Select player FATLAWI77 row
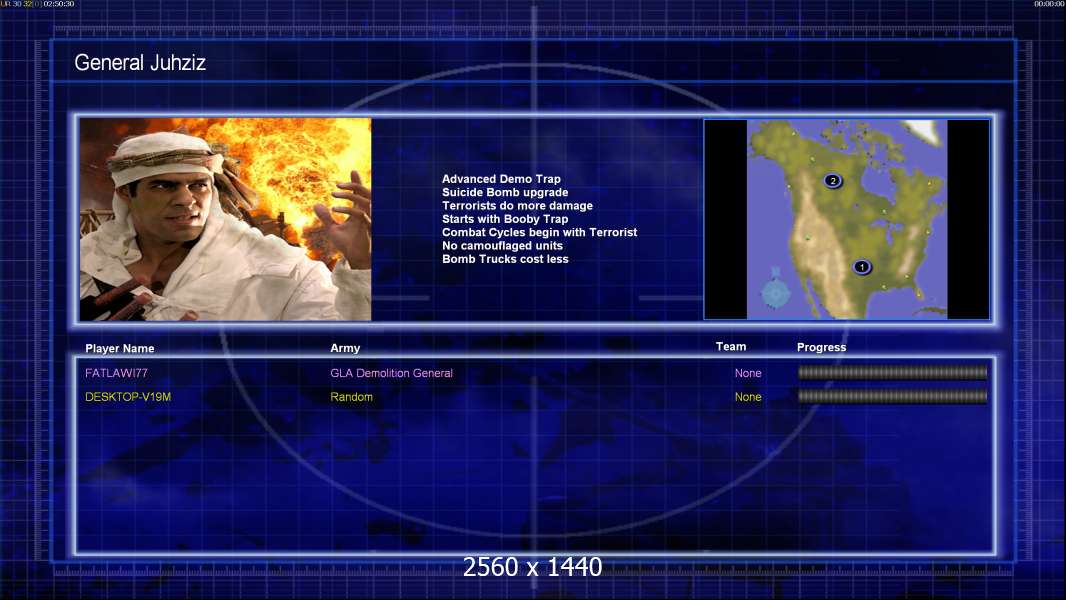Image resolution: width=1066 pixels, height=600 pixels. (535, 373)
